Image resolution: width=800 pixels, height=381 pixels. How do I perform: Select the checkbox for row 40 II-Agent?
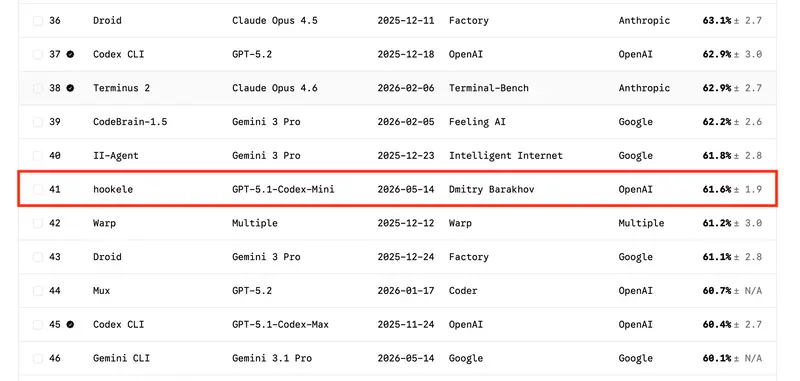pos(38,156)
